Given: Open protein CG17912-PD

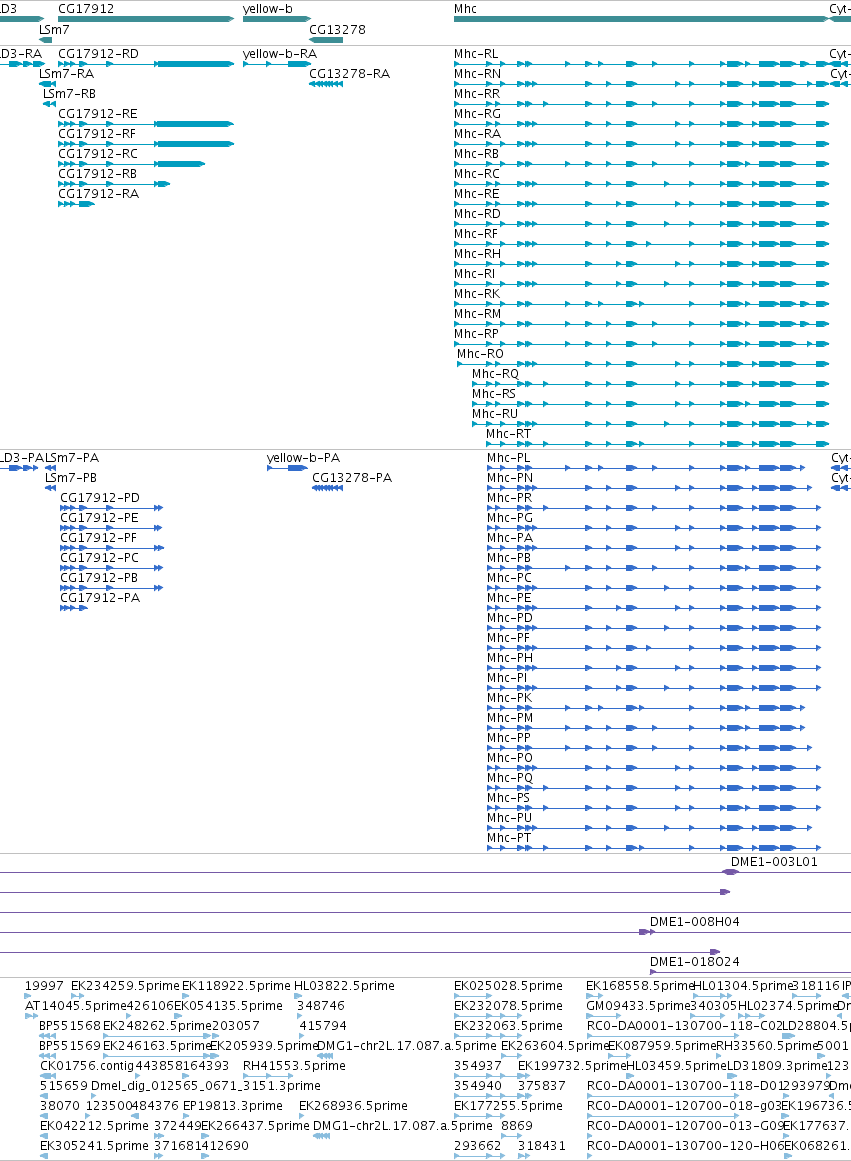Looking at the screenshot, I should click(100, 498).
